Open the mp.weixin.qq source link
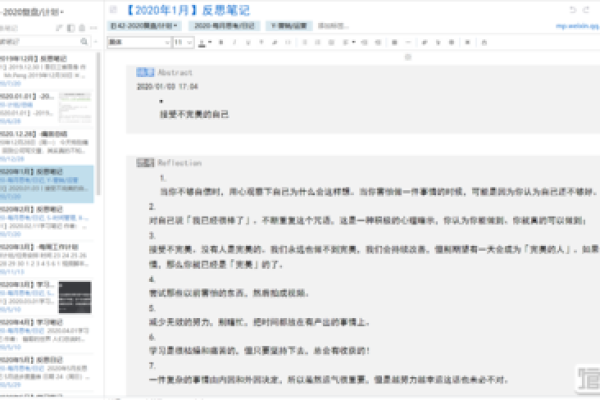The image size is (600, 400). (x=577, y=26)
